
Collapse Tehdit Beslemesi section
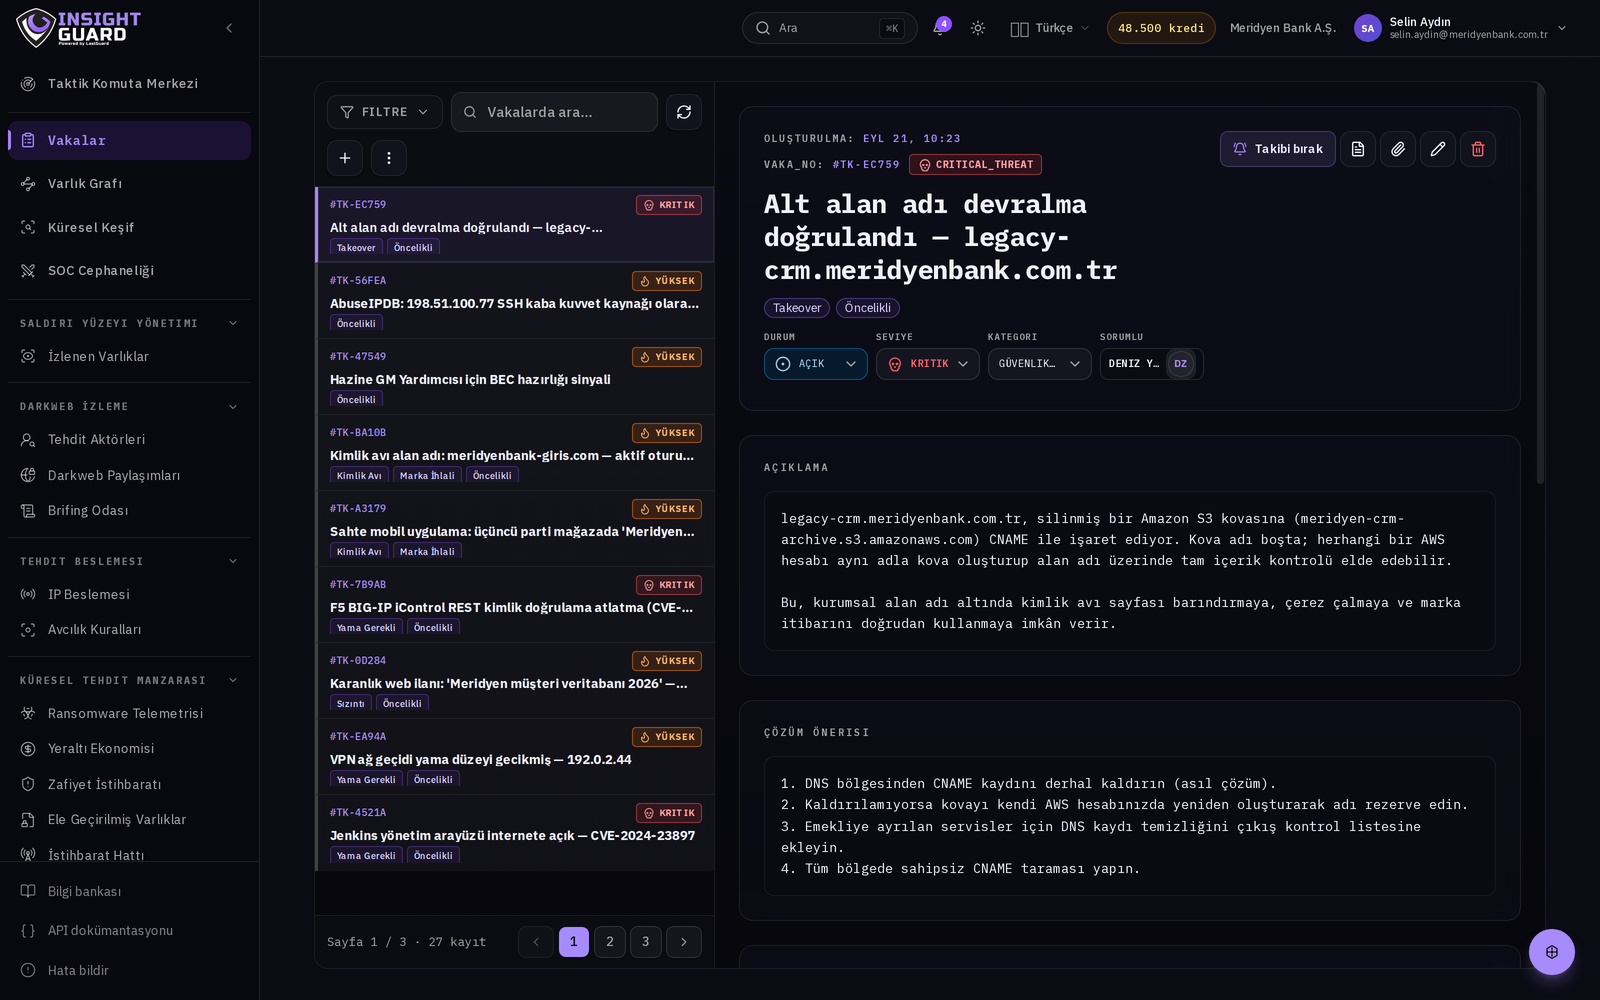129,561
